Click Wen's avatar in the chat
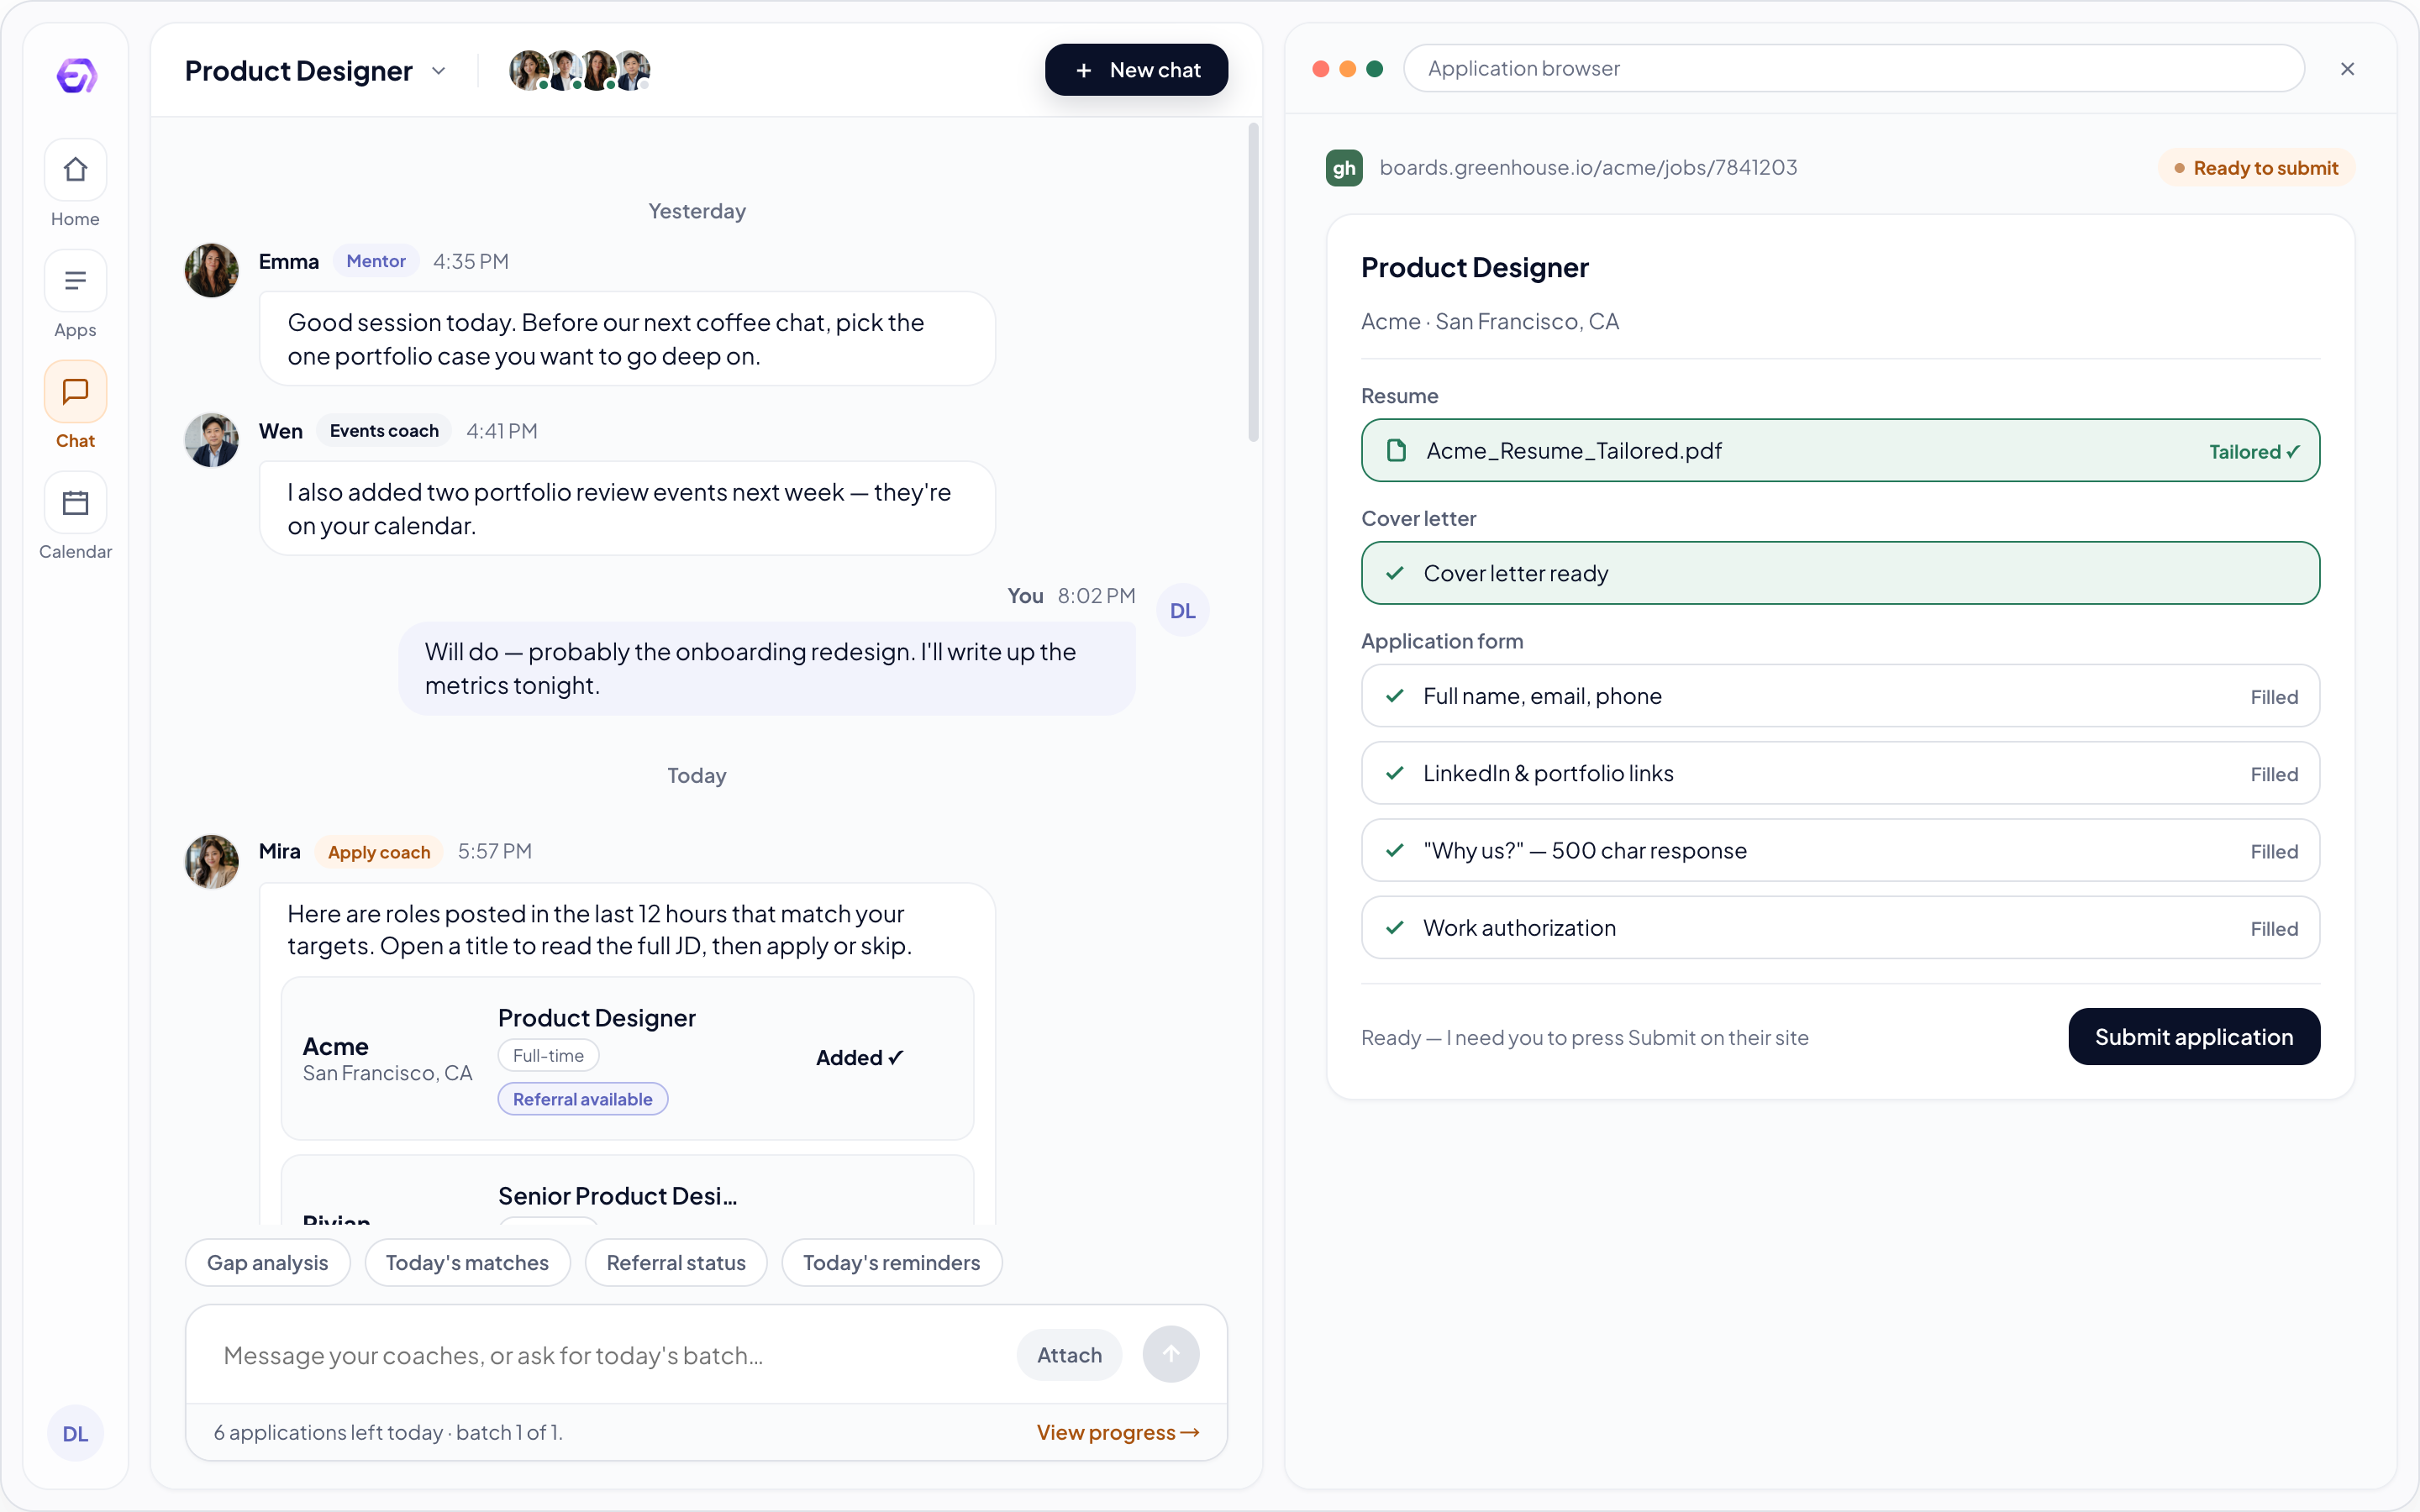This screenshot has width=2420, height=1512. pos(212,440)
